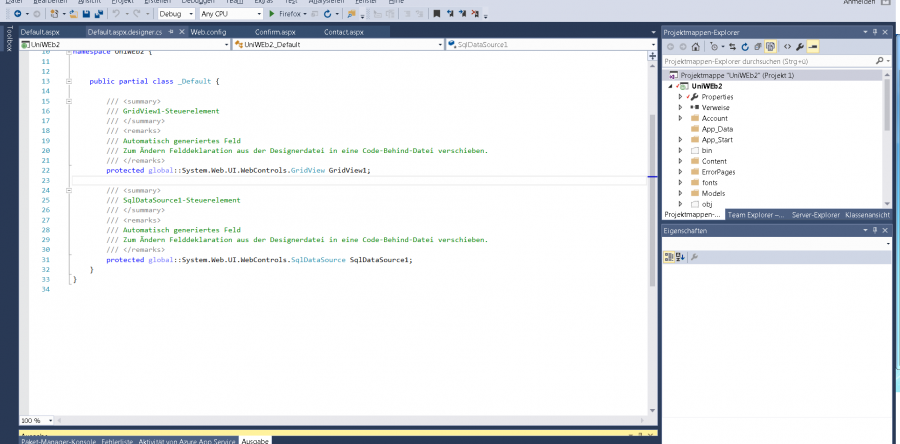Image resolution: width=900 pixels, height=444 pixels.
Task: Expand the Account folder
Action: (680, 118)
